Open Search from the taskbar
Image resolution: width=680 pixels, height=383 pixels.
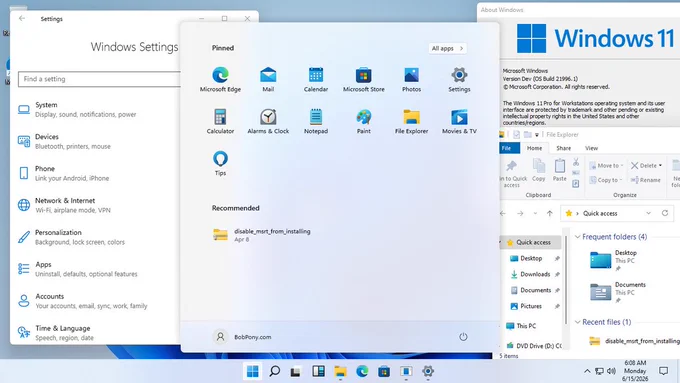[x=275, y=371]
